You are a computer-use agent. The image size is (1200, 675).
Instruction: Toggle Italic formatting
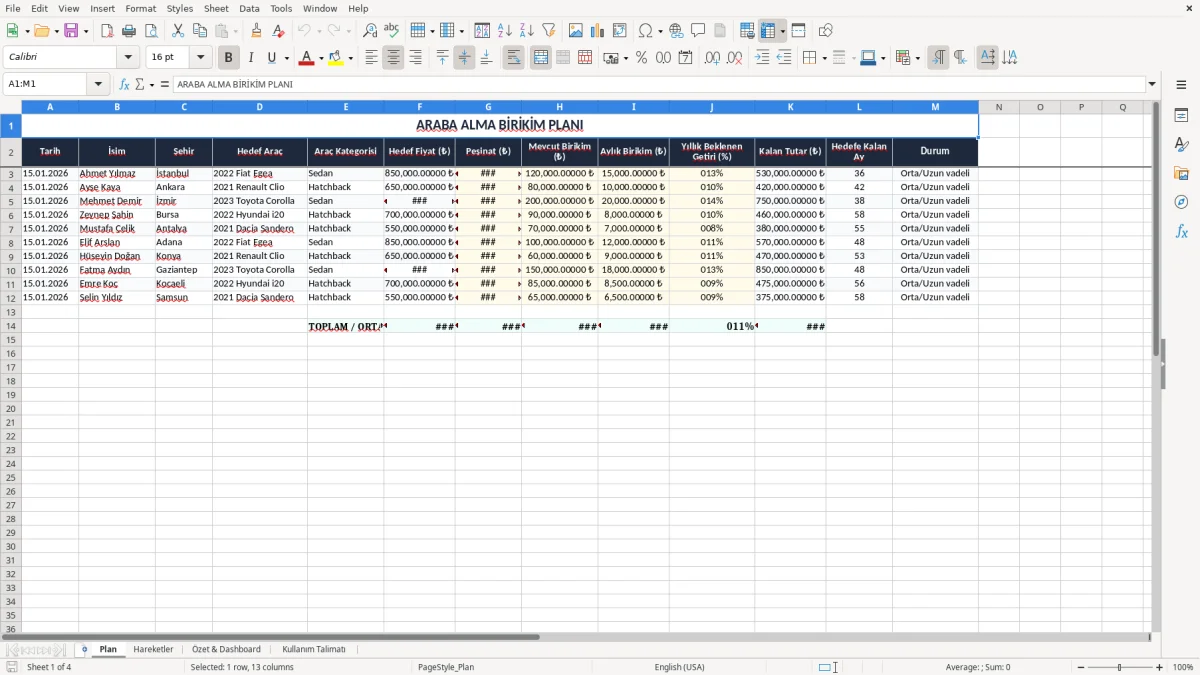click(x=250, y=58)
